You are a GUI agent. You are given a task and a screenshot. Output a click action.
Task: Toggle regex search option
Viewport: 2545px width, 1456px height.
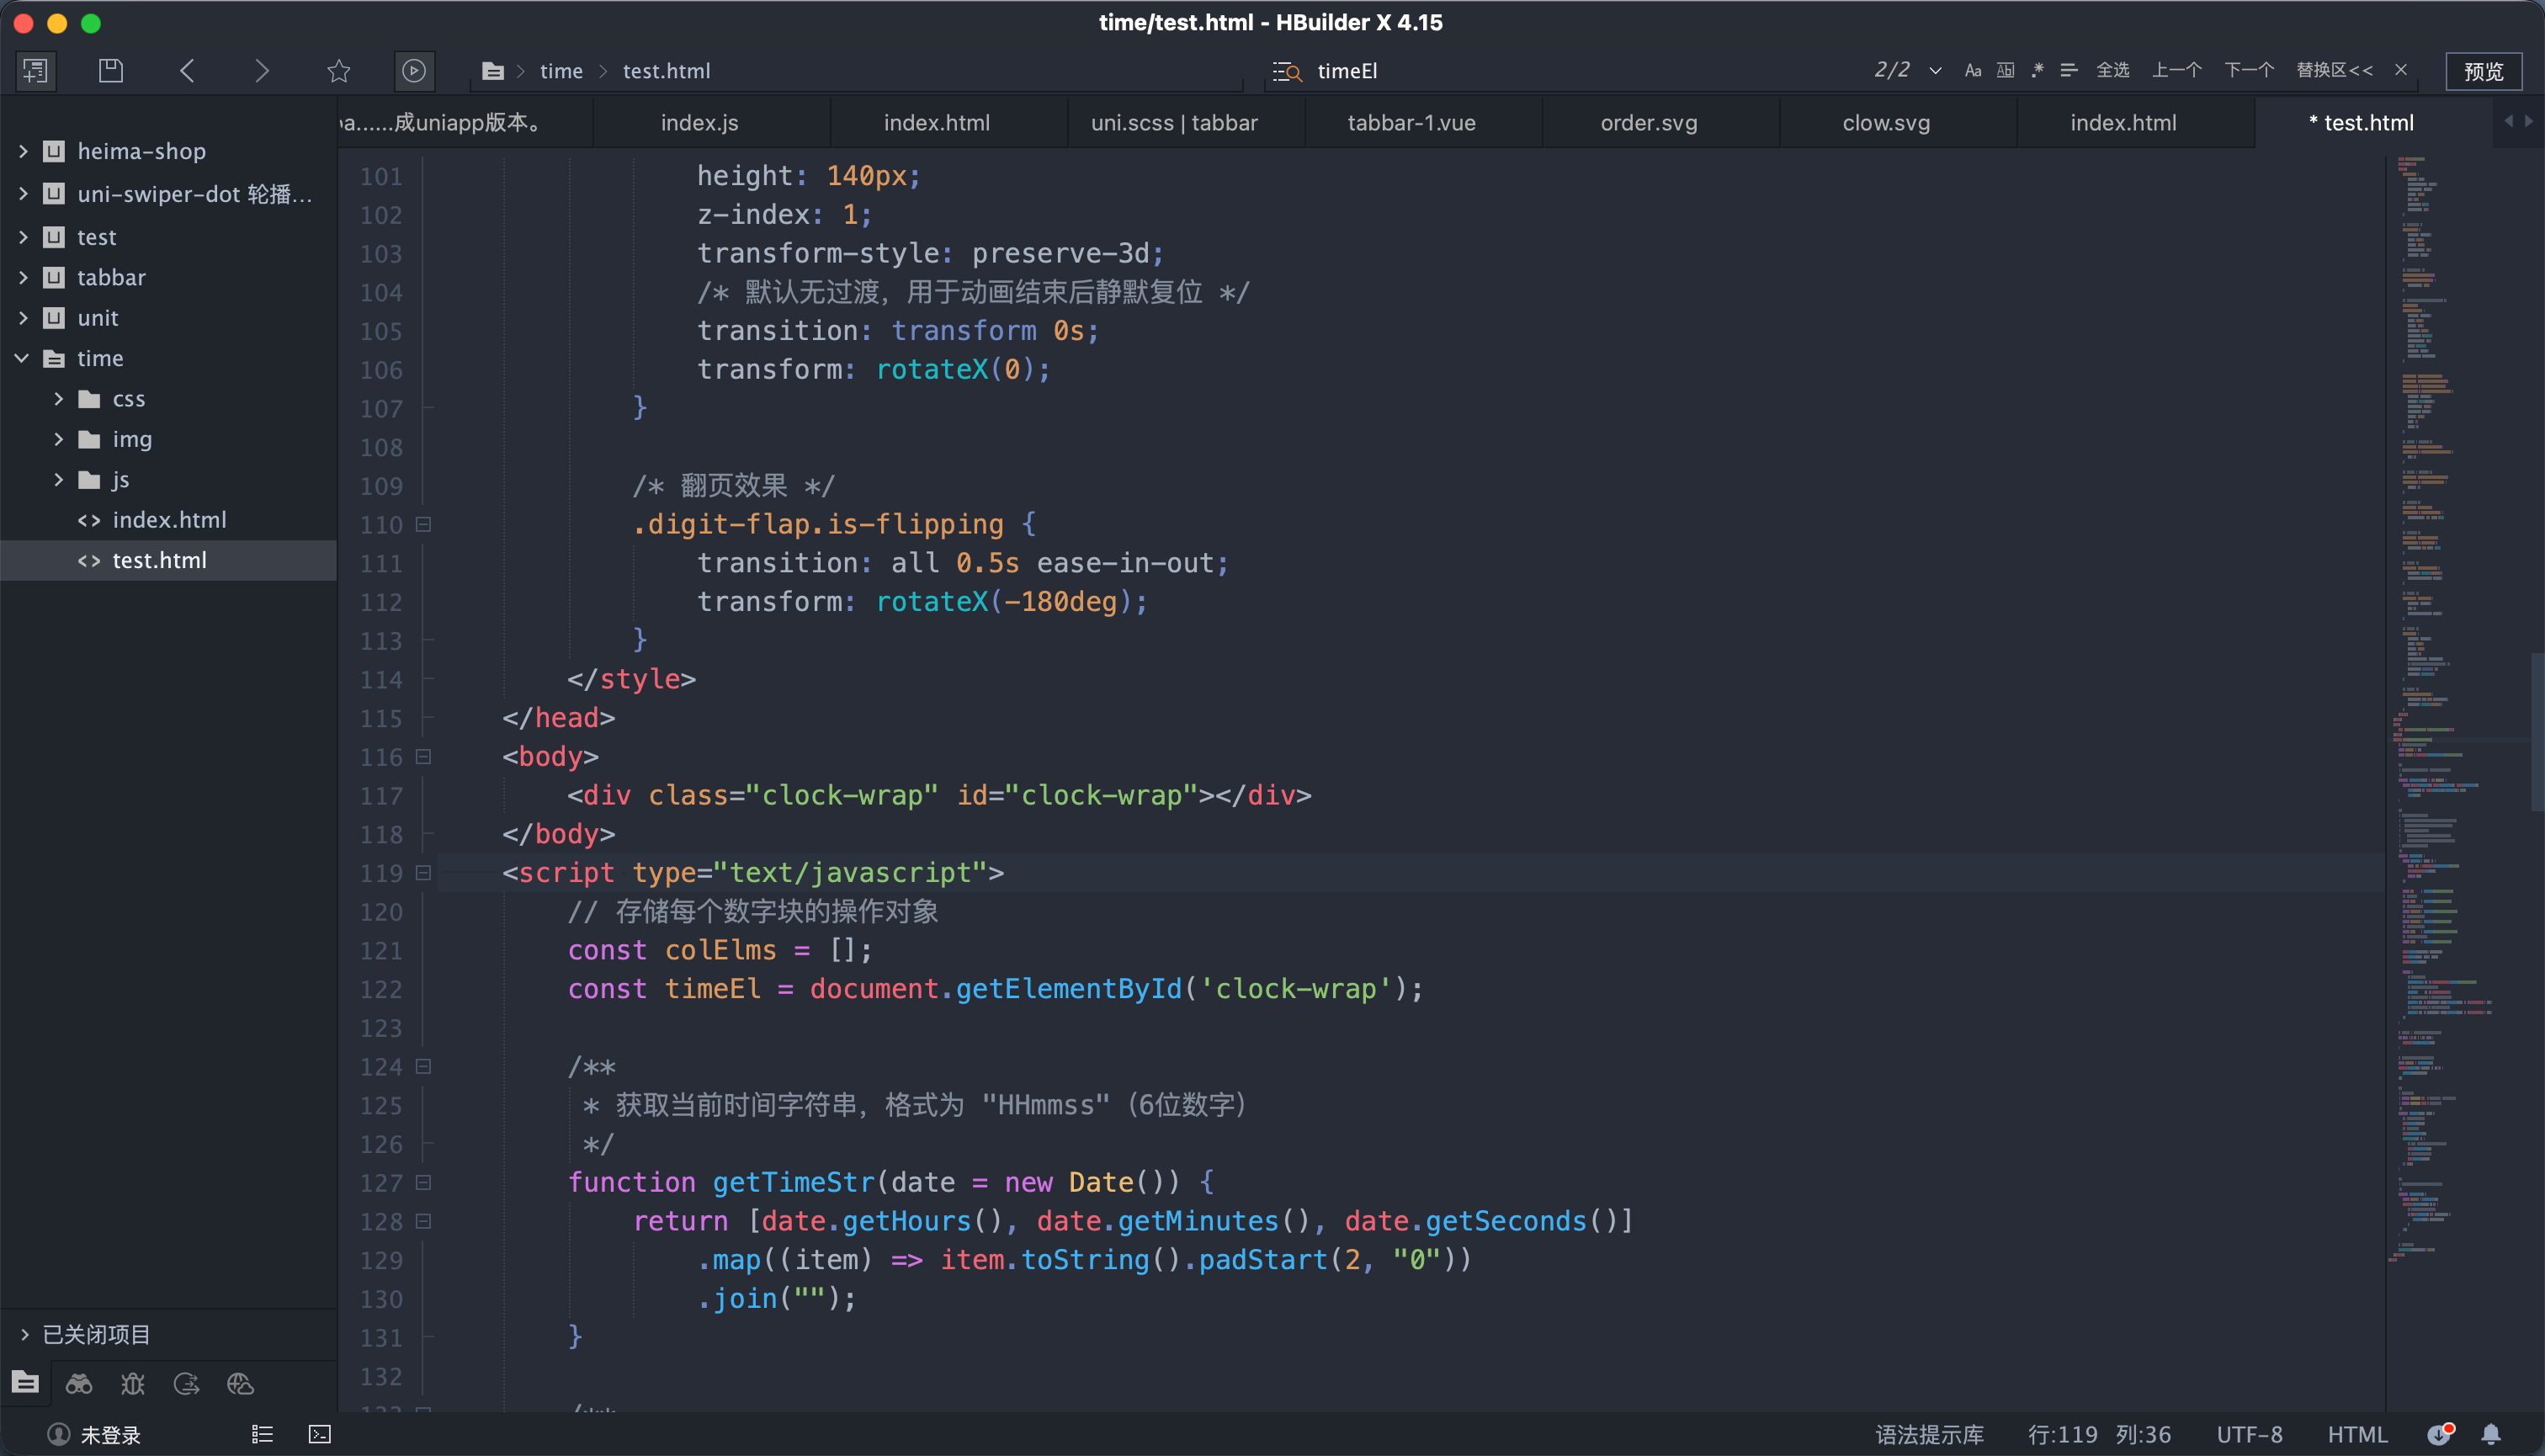point(2037,71)
